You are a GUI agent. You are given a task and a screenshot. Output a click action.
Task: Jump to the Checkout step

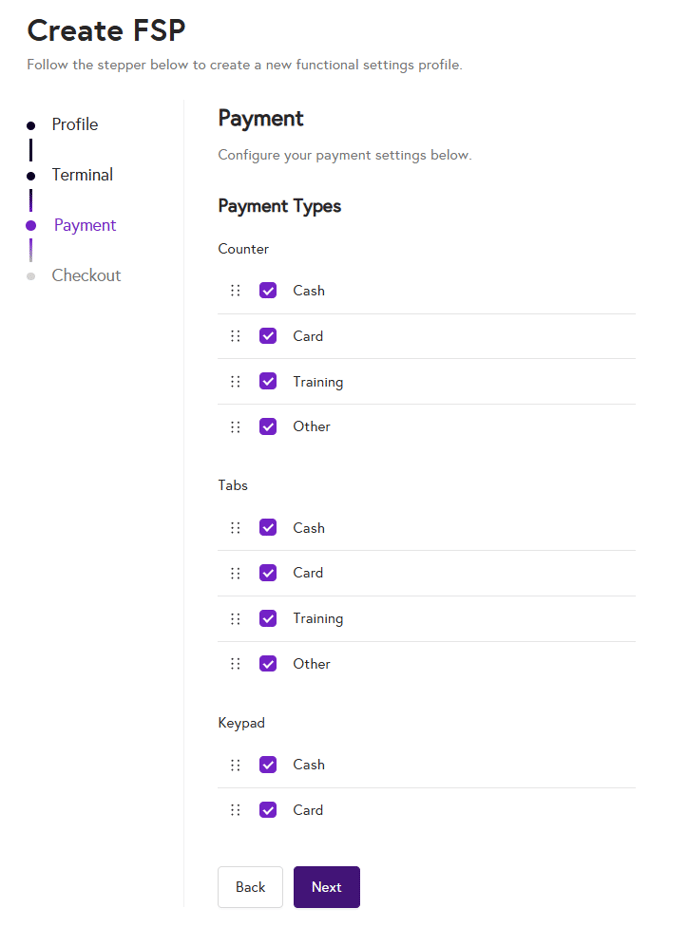(86, 275)
